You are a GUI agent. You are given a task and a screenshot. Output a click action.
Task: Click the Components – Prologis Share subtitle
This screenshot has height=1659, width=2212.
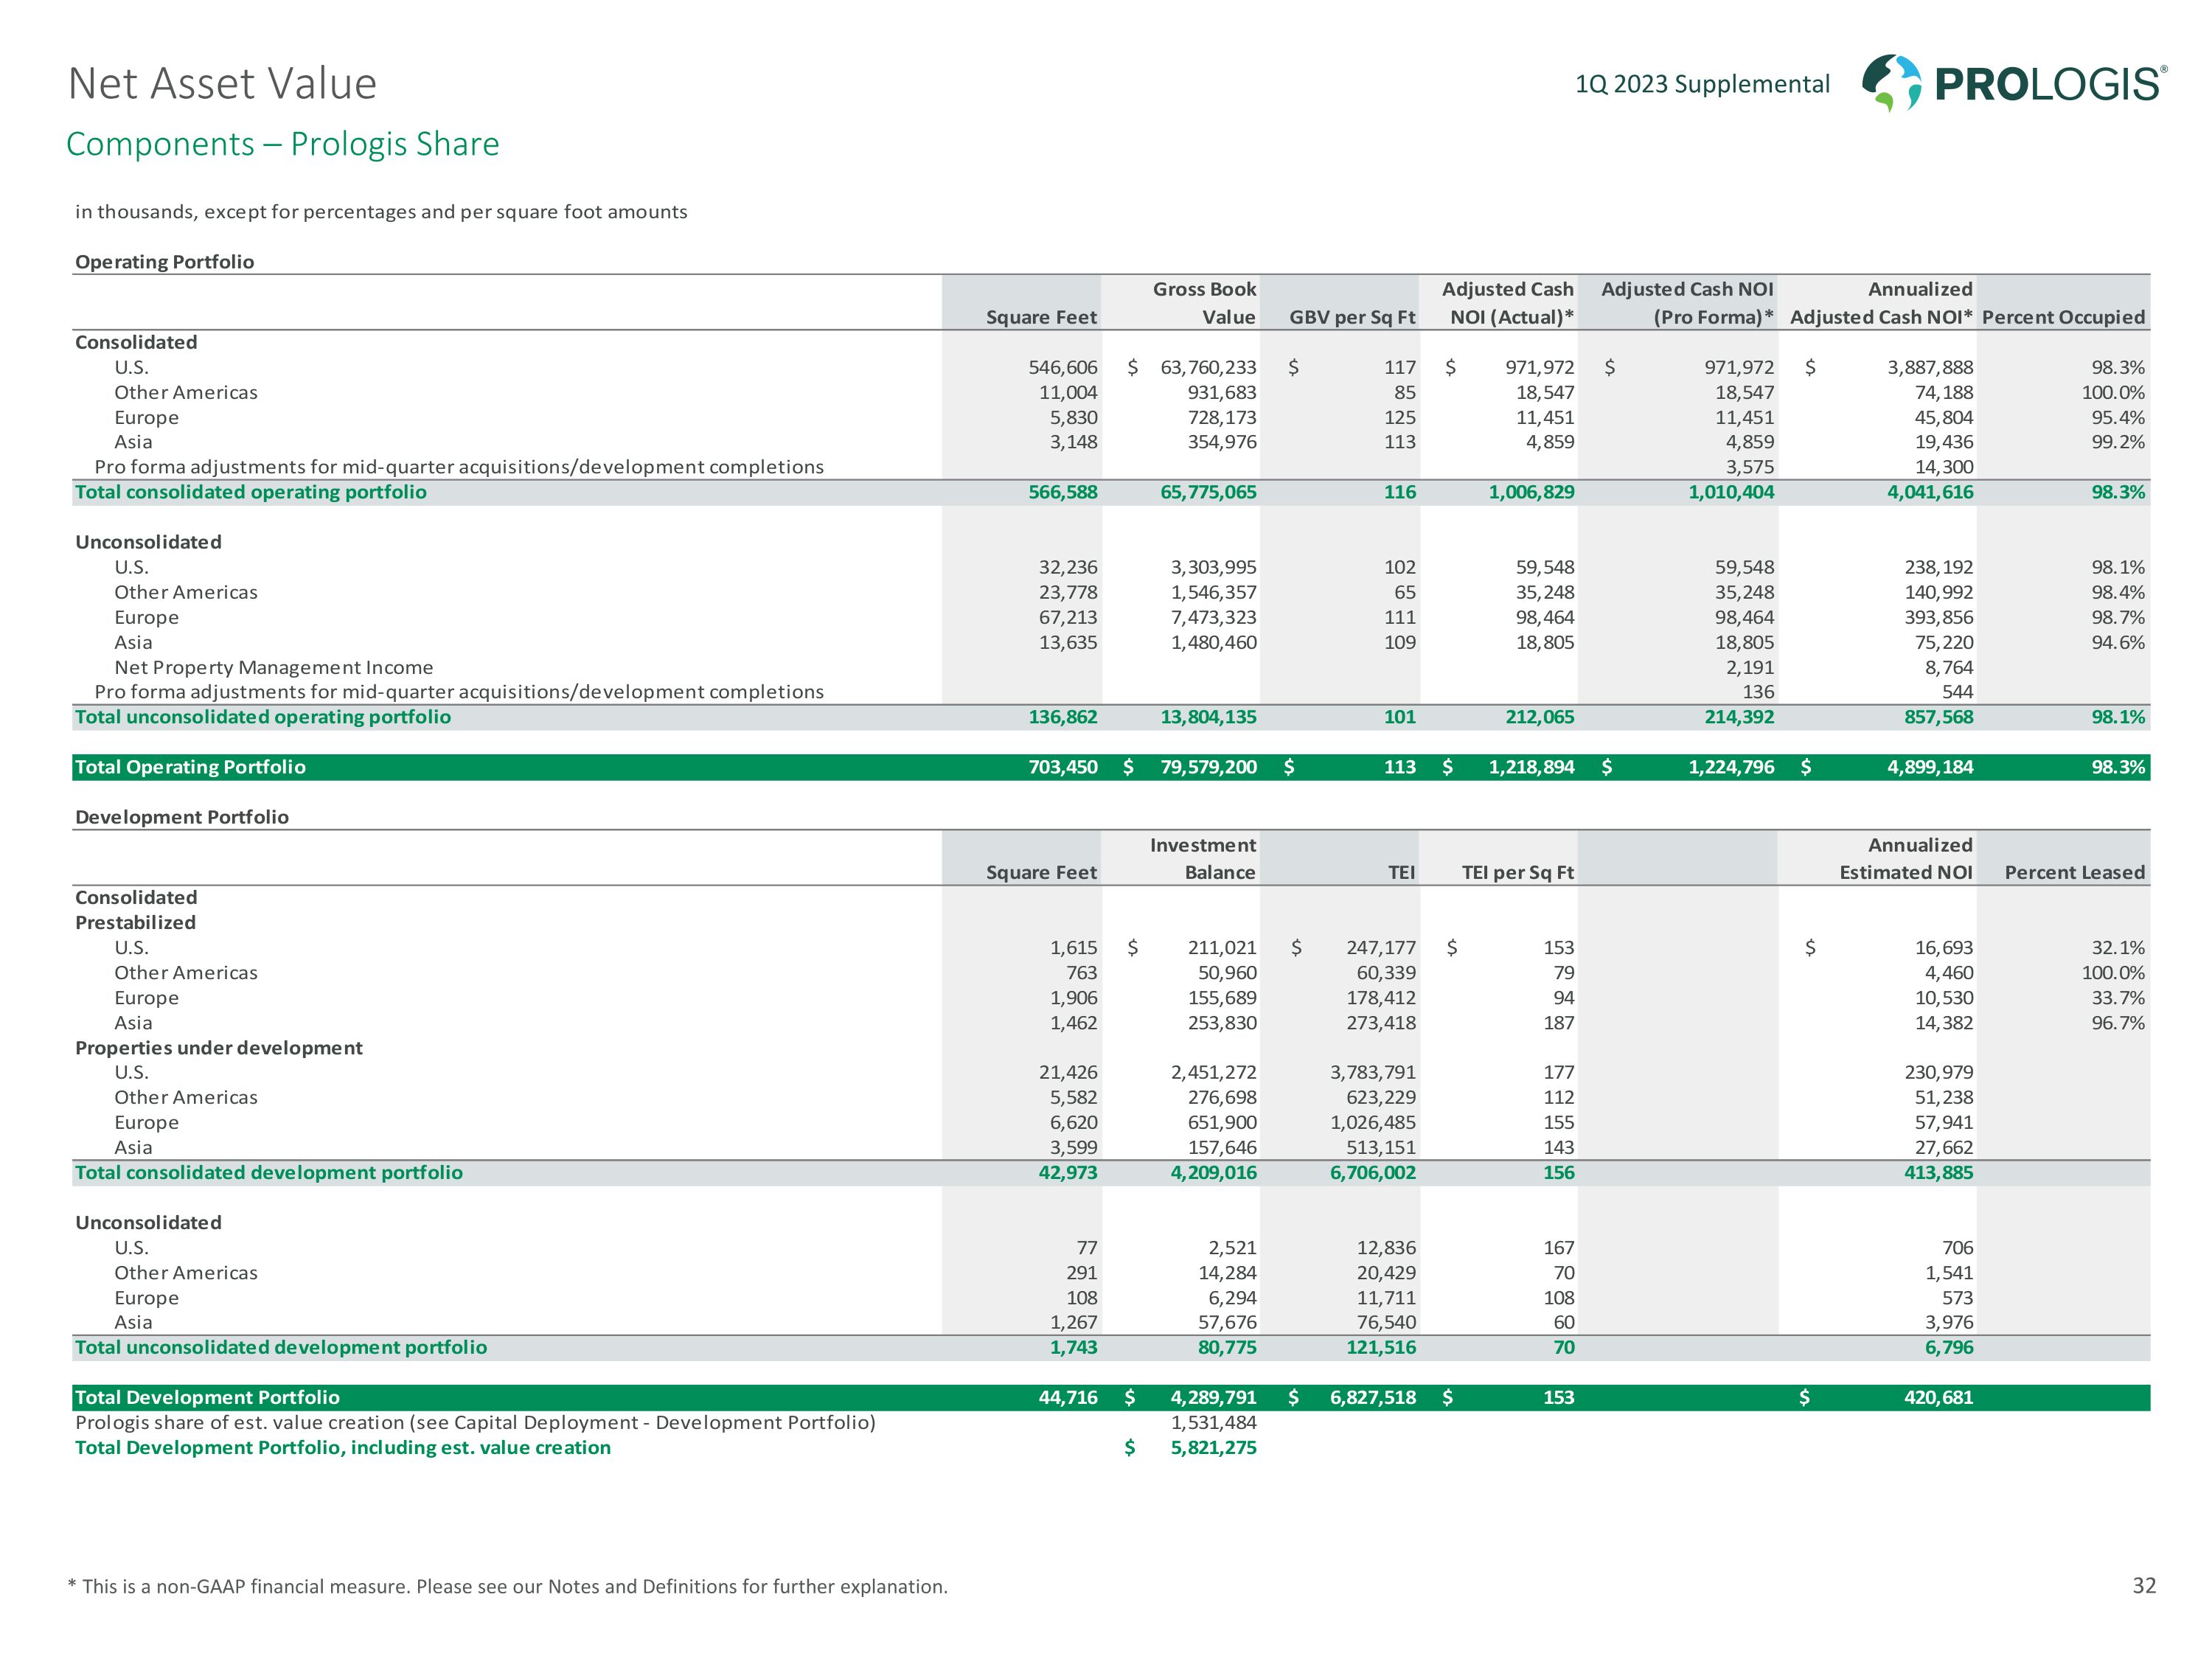pyautogui.click(x=282, y=144)
